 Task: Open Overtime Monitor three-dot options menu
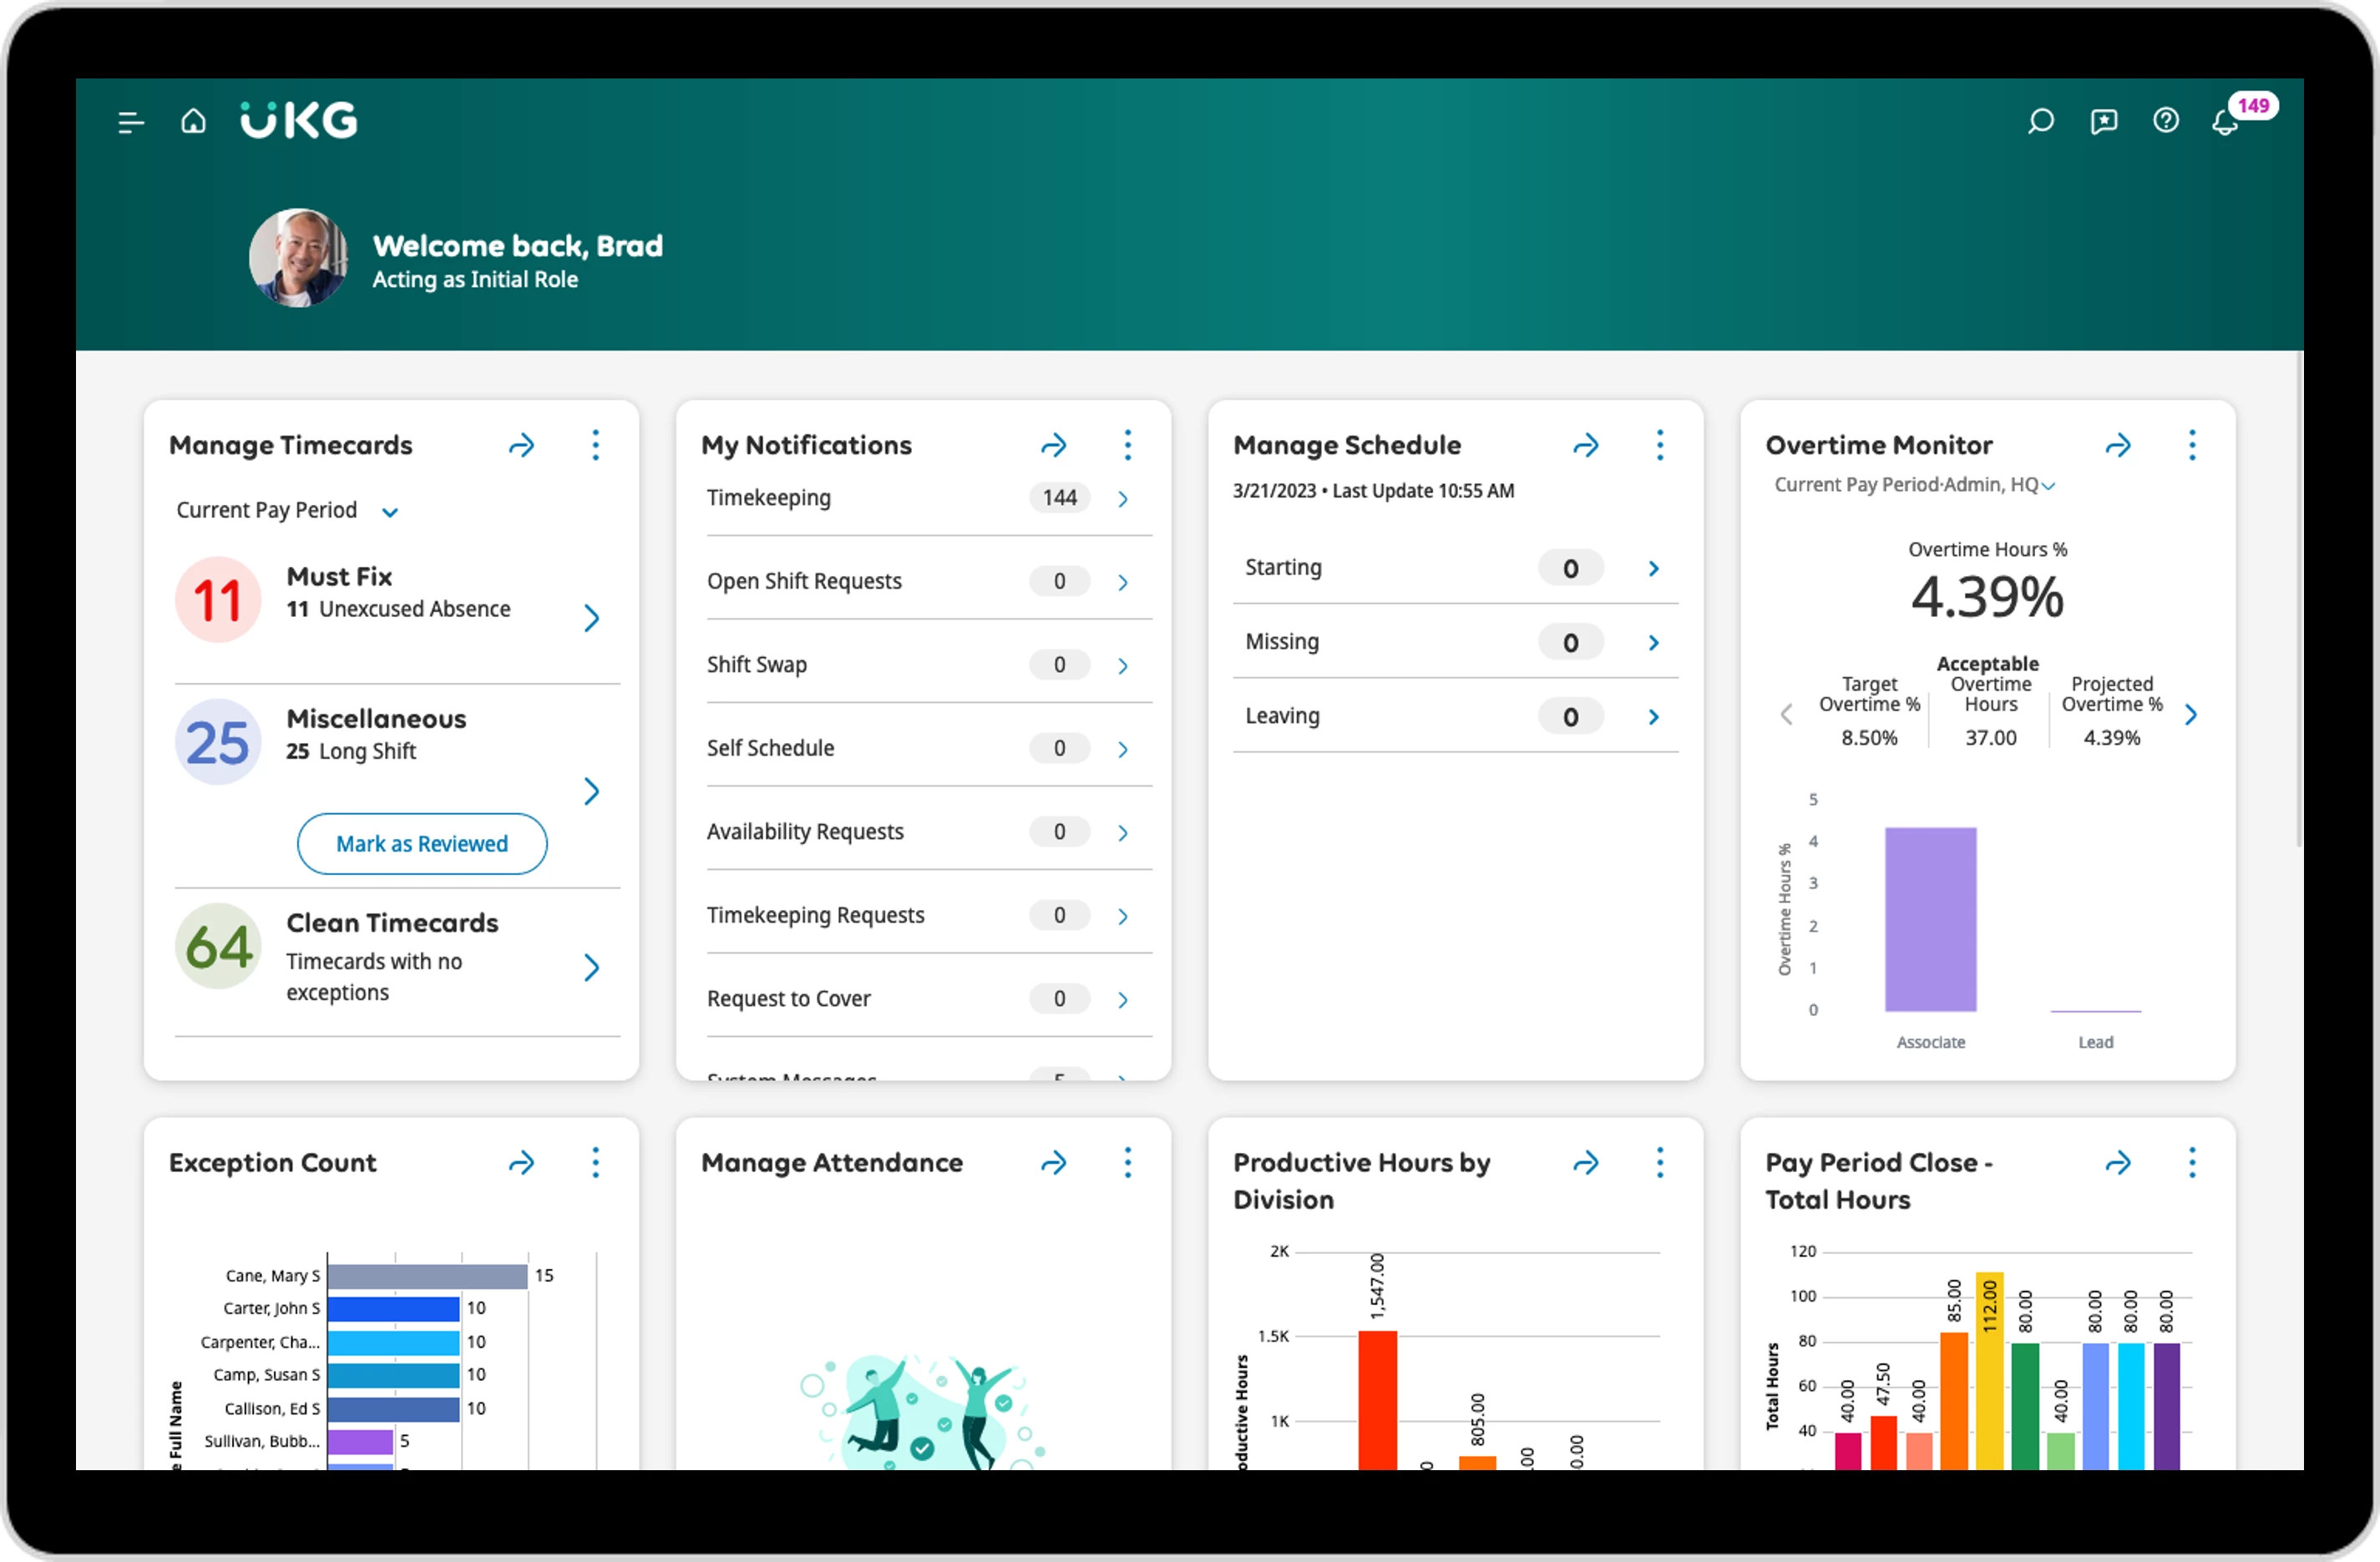click(x=2191, y=445)
